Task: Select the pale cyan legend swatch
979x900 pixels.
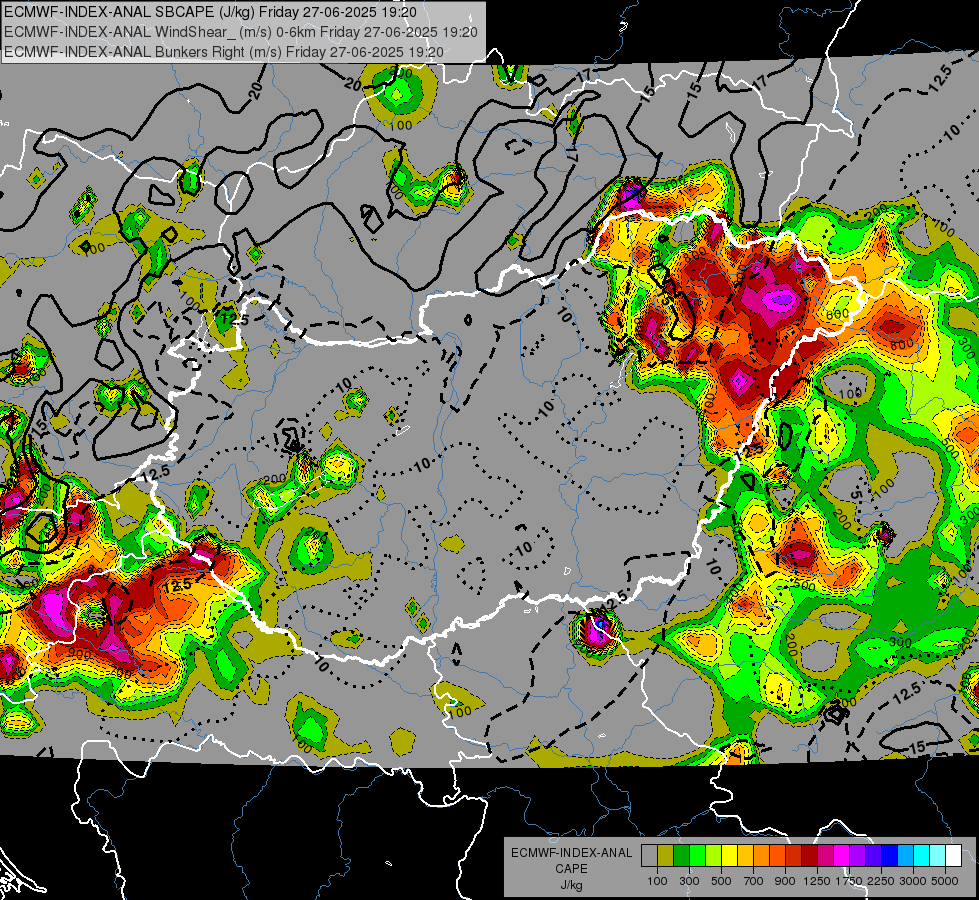Action: tap(938, 855)
